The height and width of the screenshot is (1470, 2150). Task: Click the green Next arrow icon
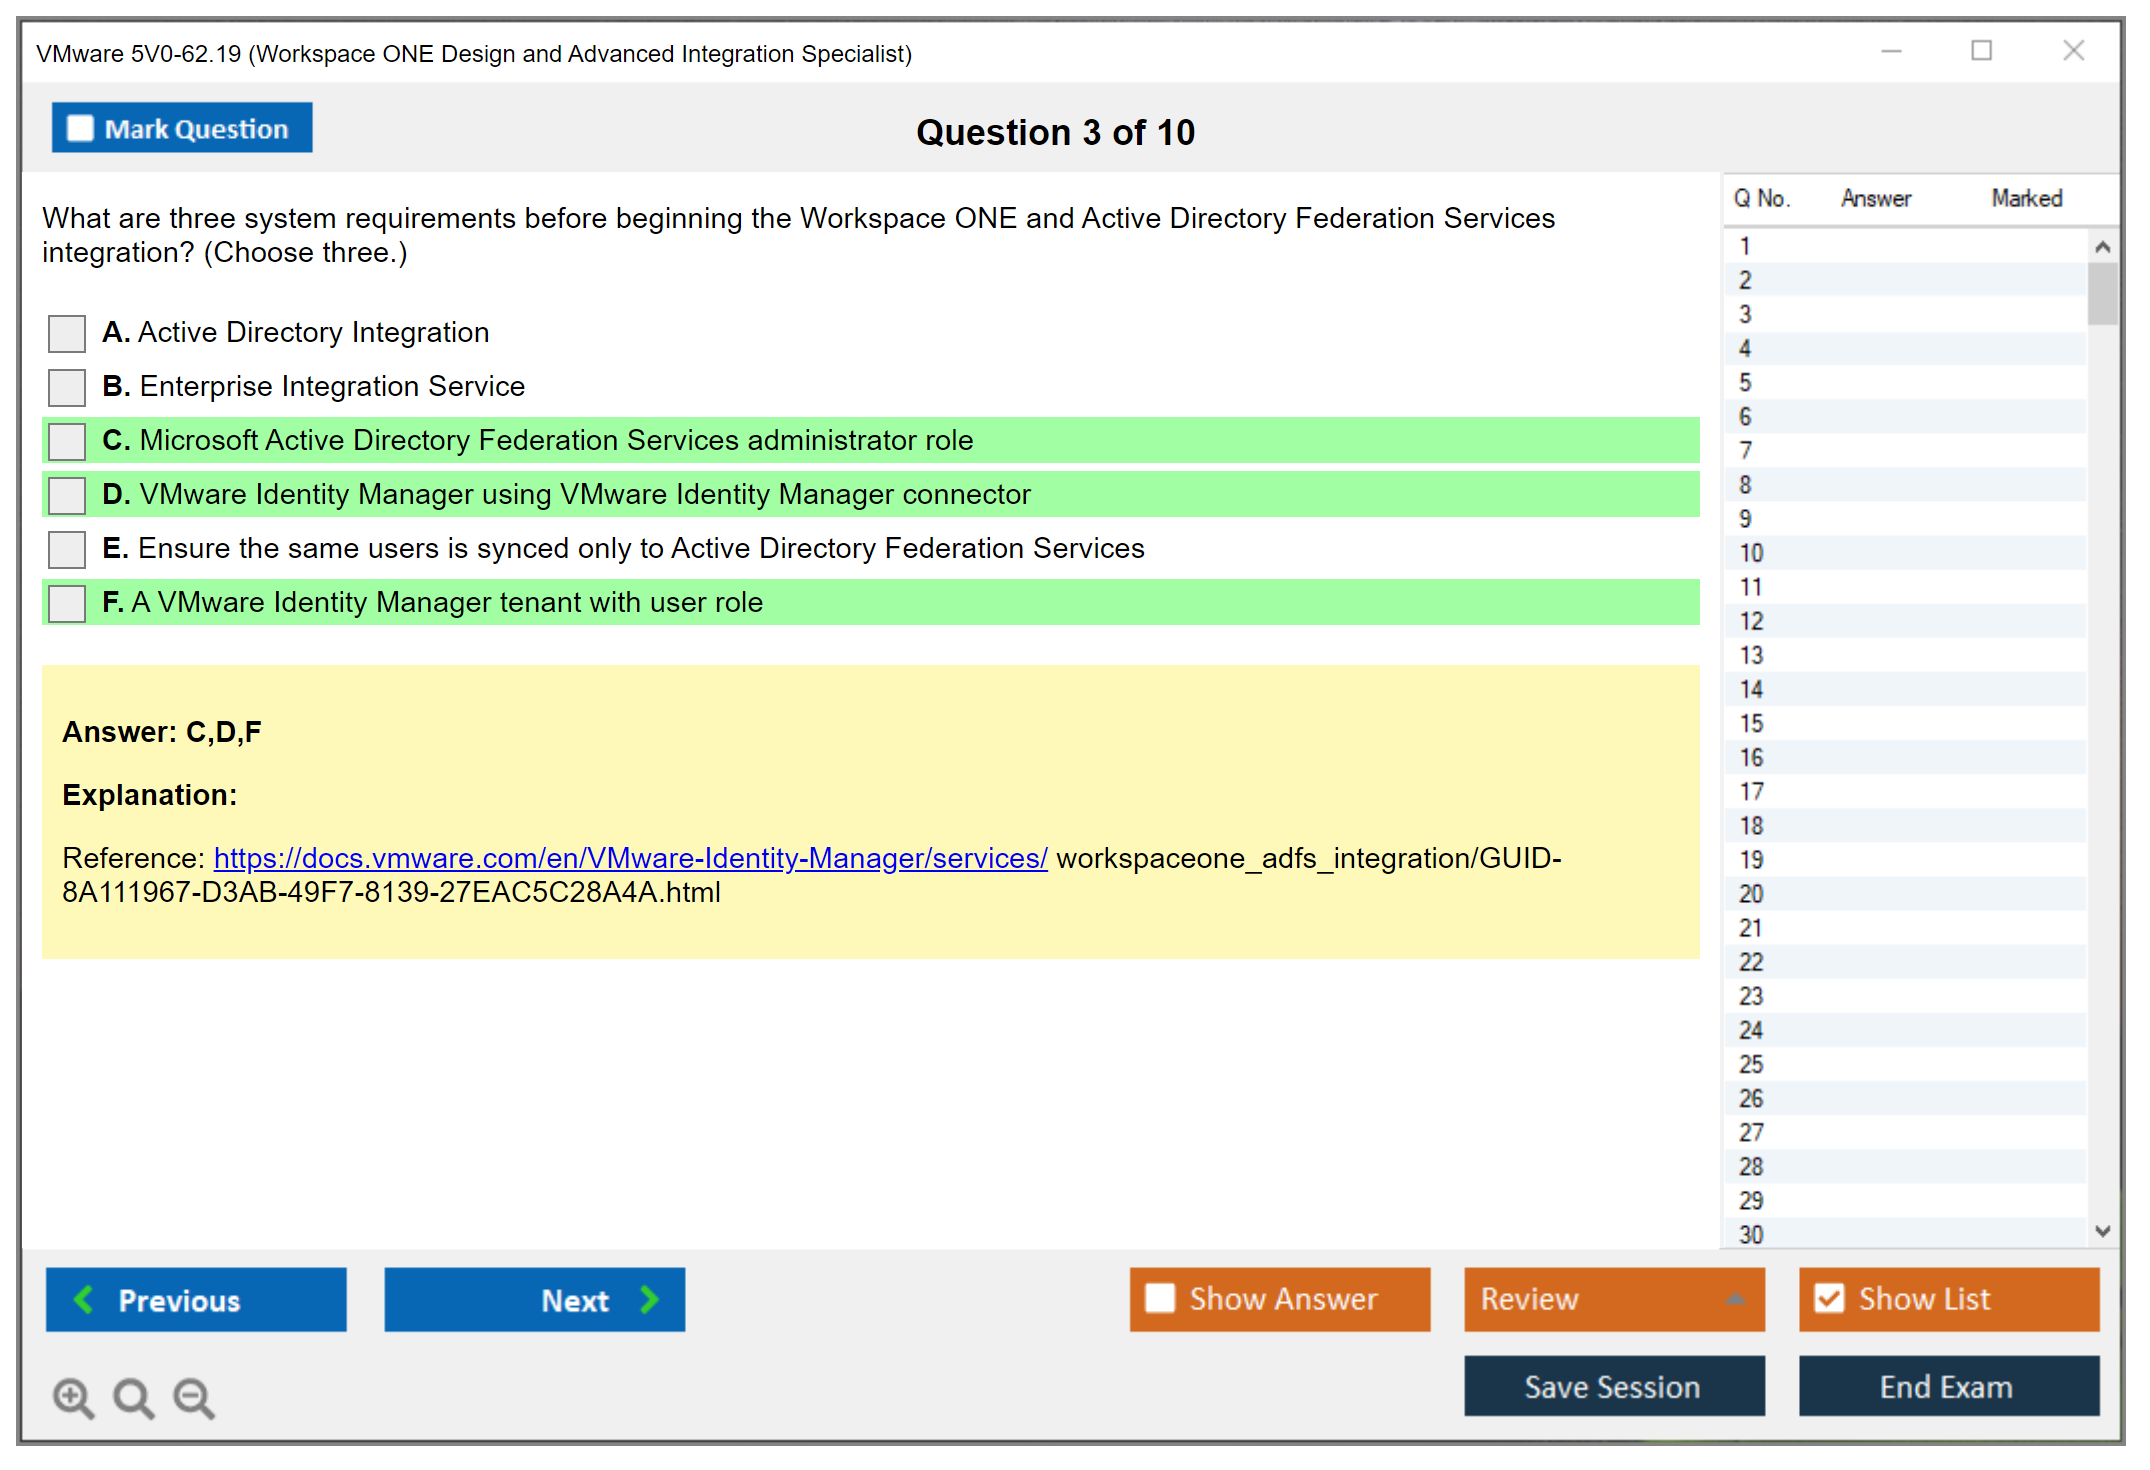click(x=650, y=1299)
